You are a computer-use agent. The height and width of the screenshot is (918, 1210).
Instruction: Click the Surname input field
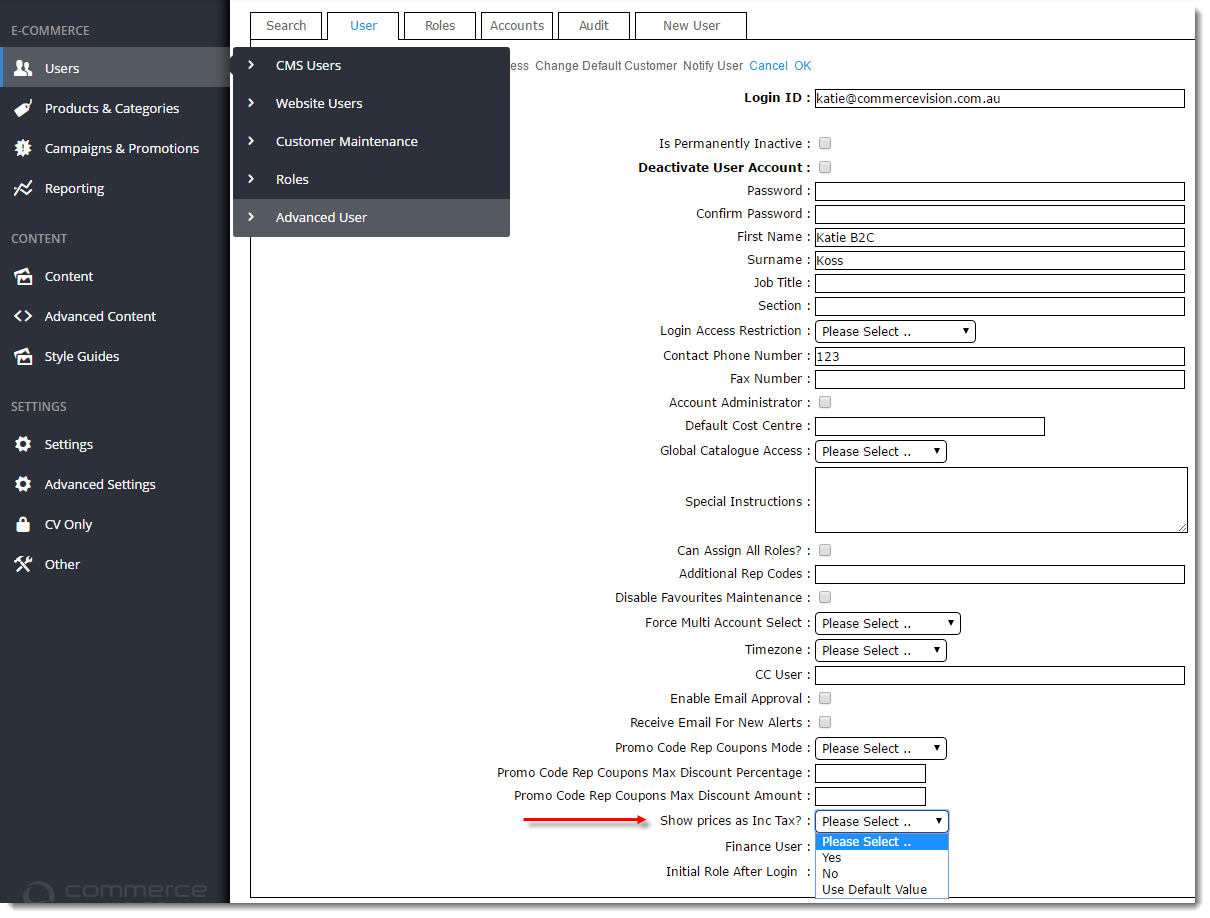[1000, 260]
